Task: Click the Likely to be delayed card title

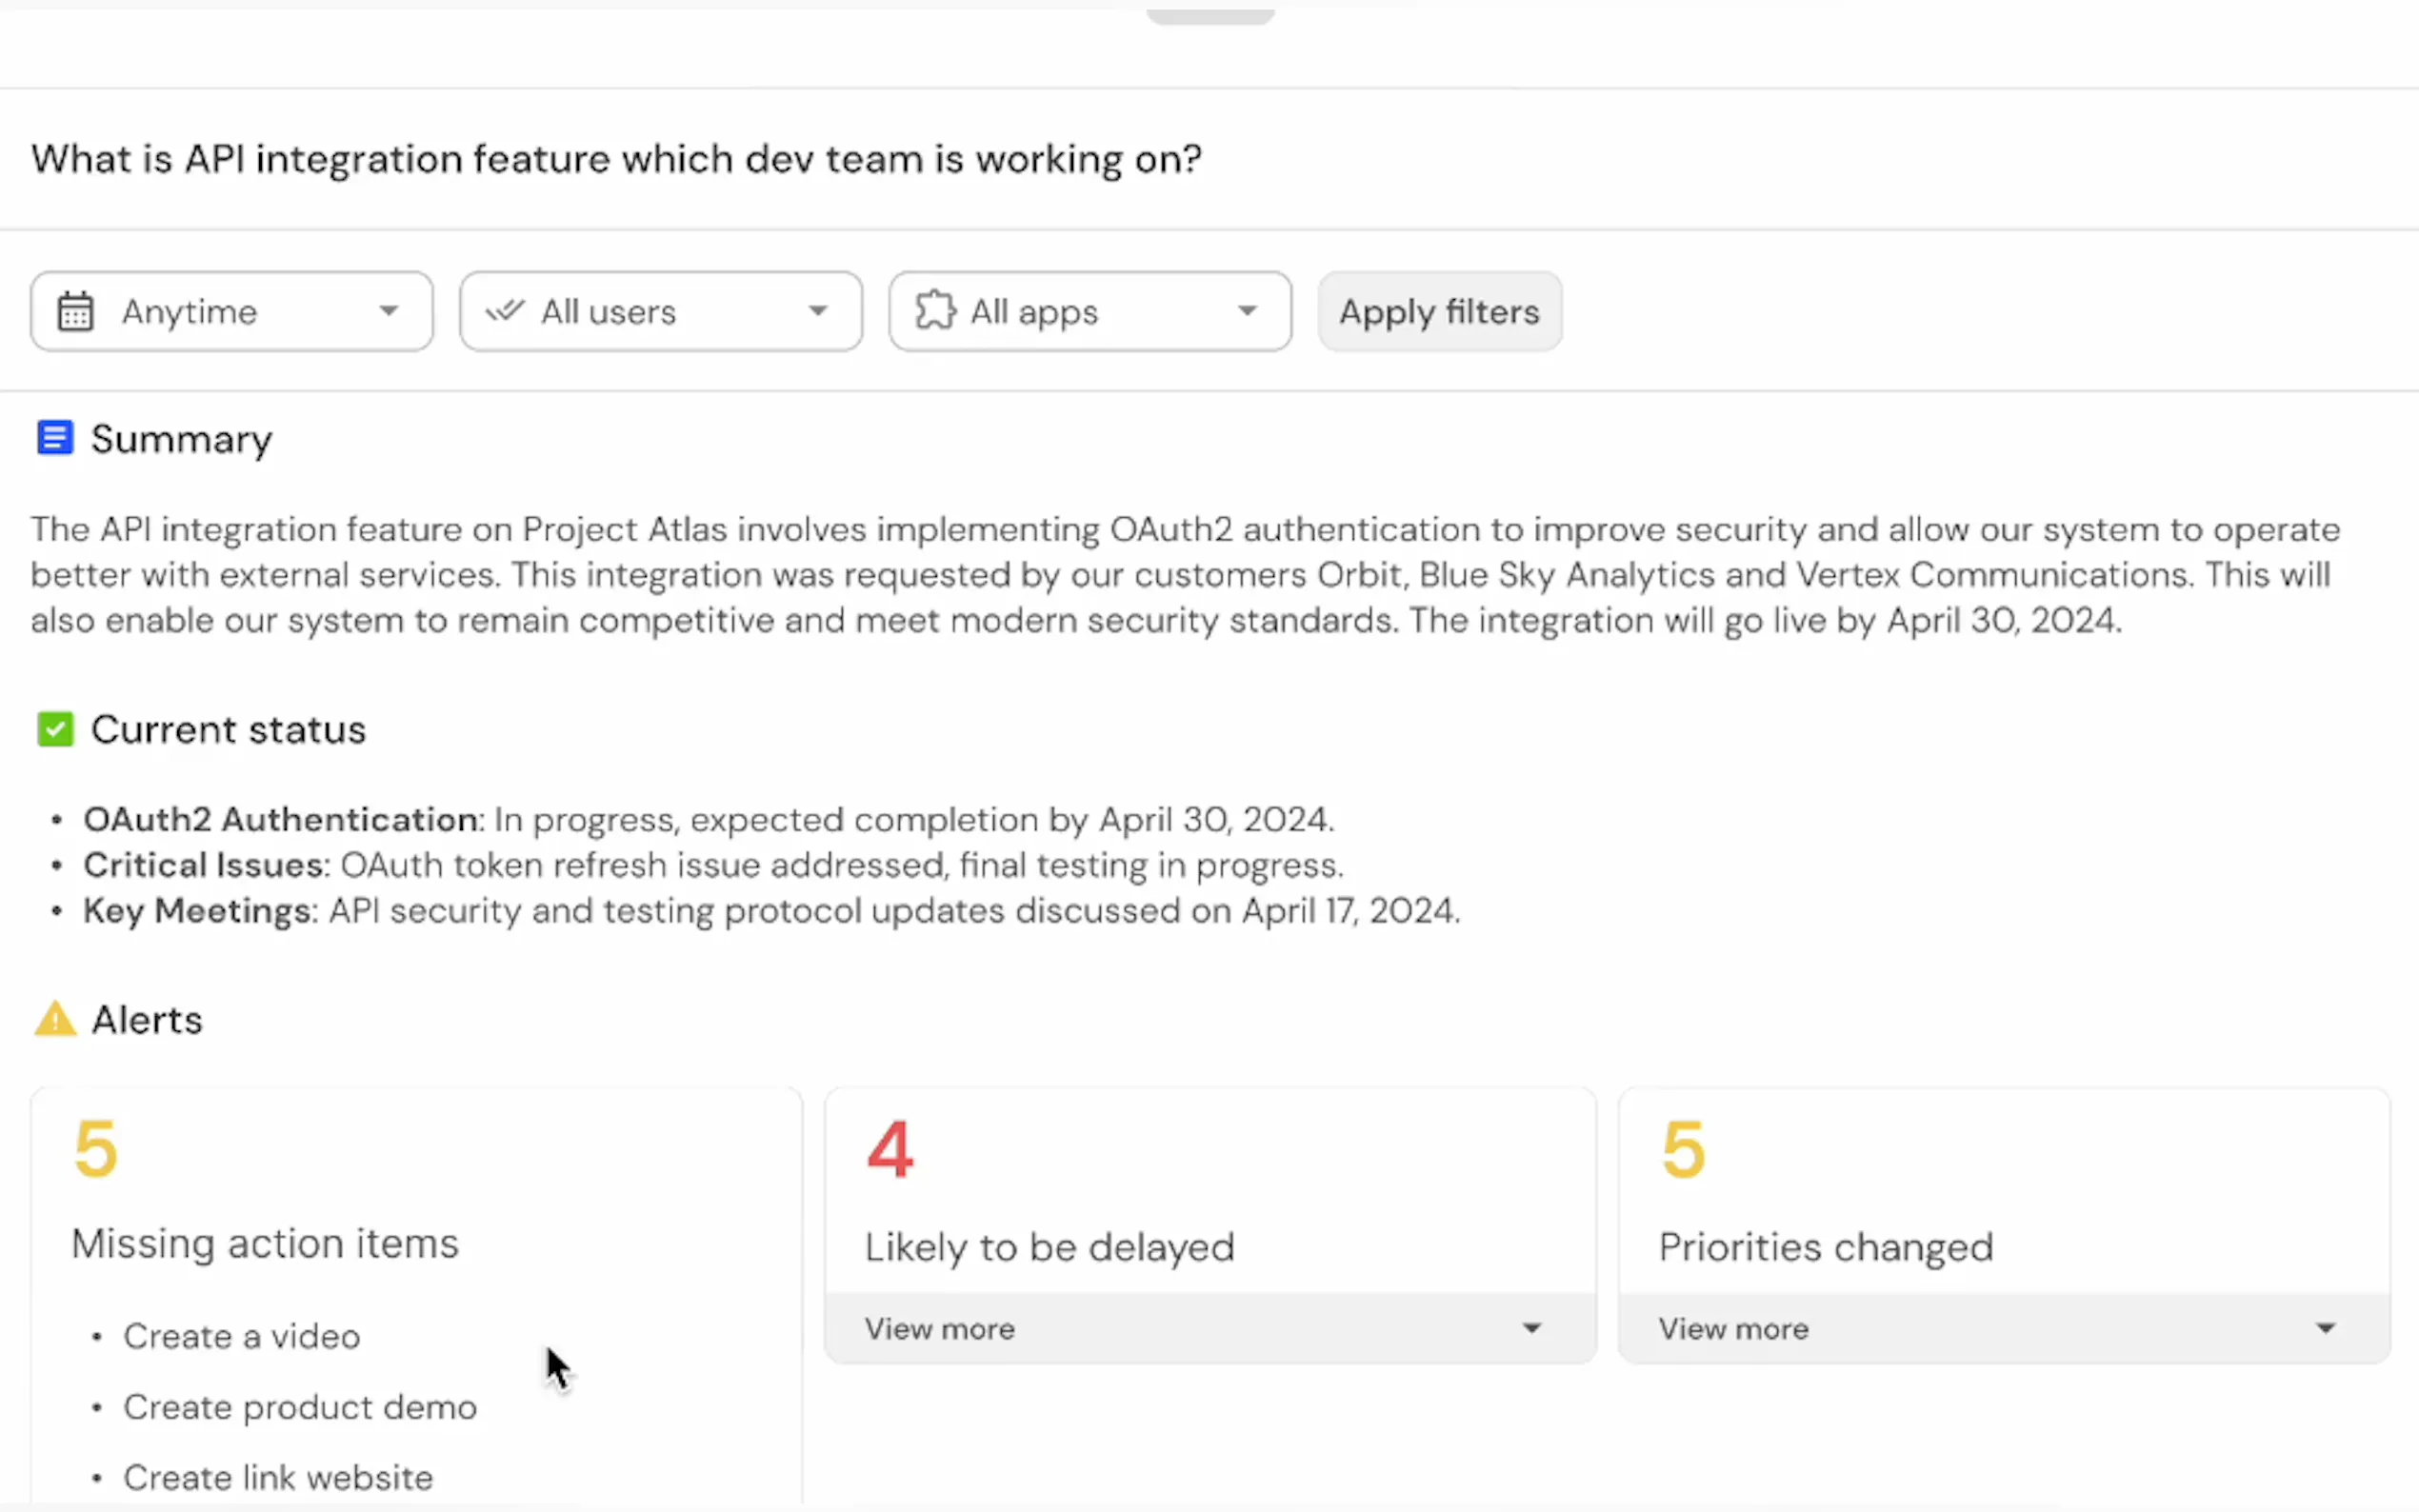Action: pyautogui.click(x=1049, y=1247)
